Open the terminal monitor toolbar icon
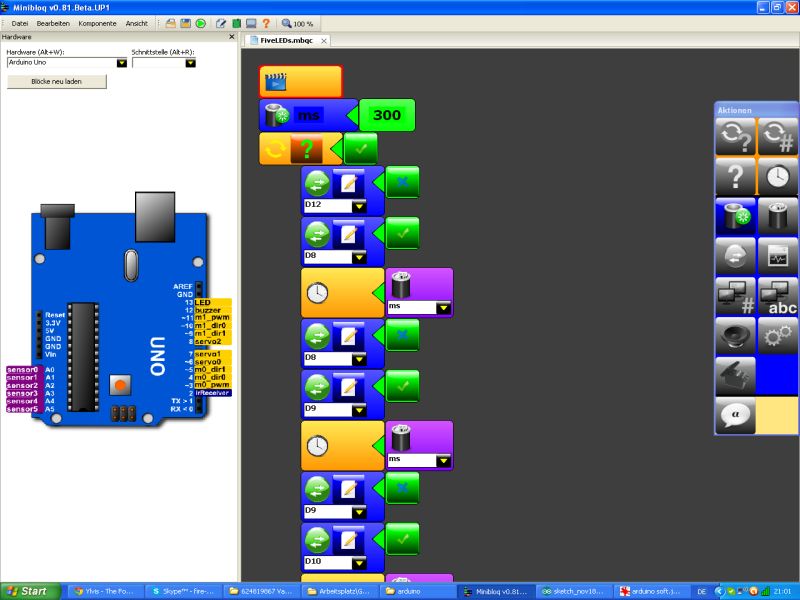 (251, 23)
